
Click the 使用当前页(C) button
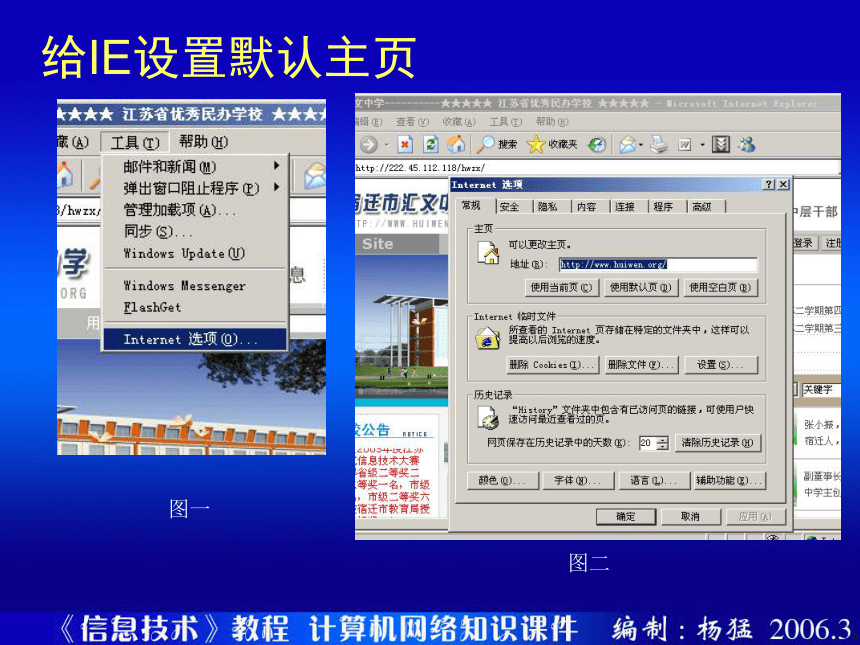[x=561, y=287]
